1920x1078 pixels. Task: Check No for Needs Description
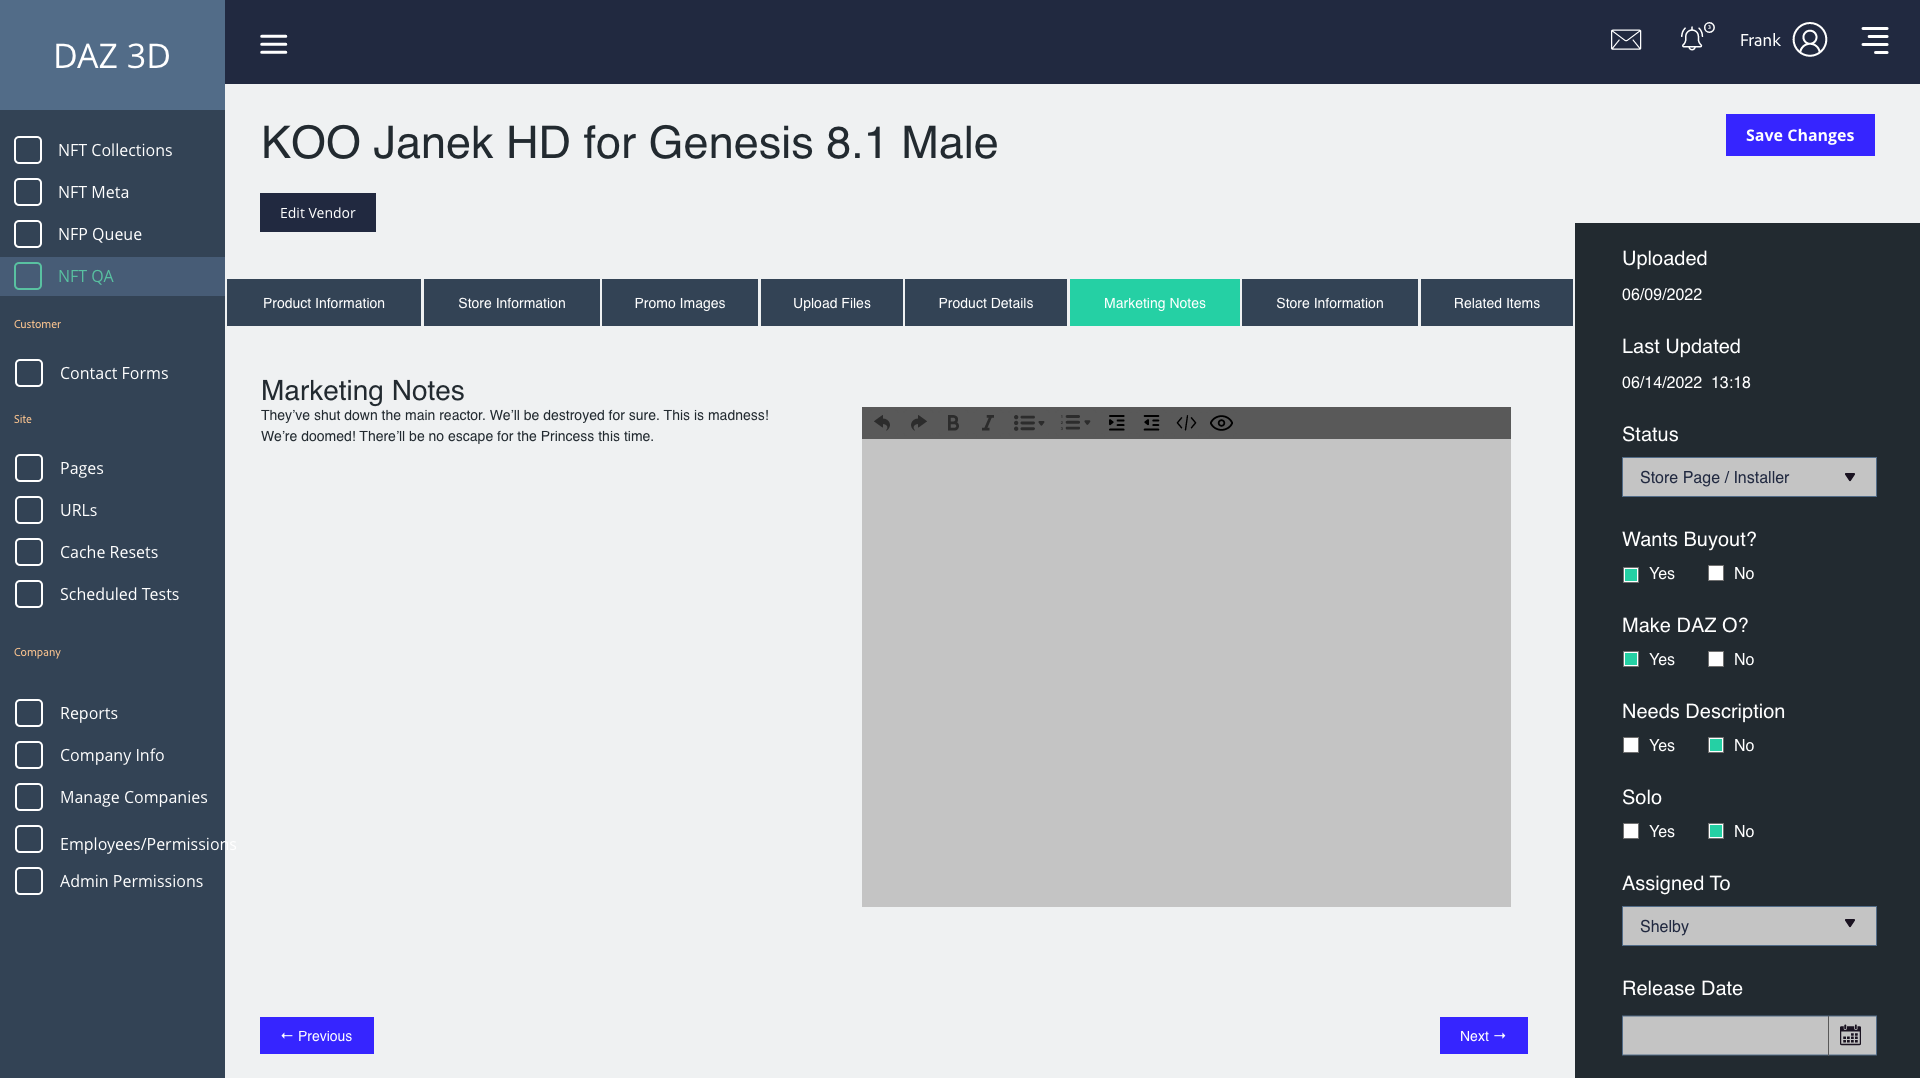tap(1716, 745)
